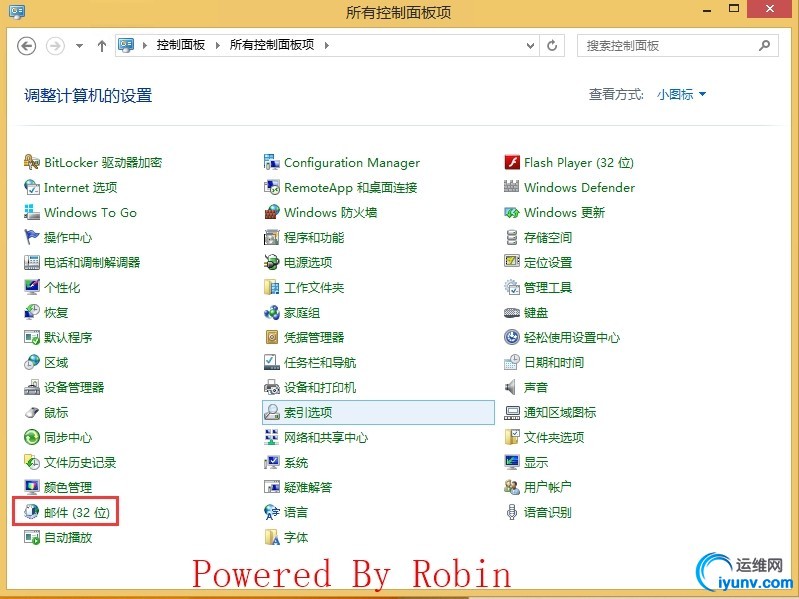Open the recent locations arrow beside forward button

[x=79, y=46]
